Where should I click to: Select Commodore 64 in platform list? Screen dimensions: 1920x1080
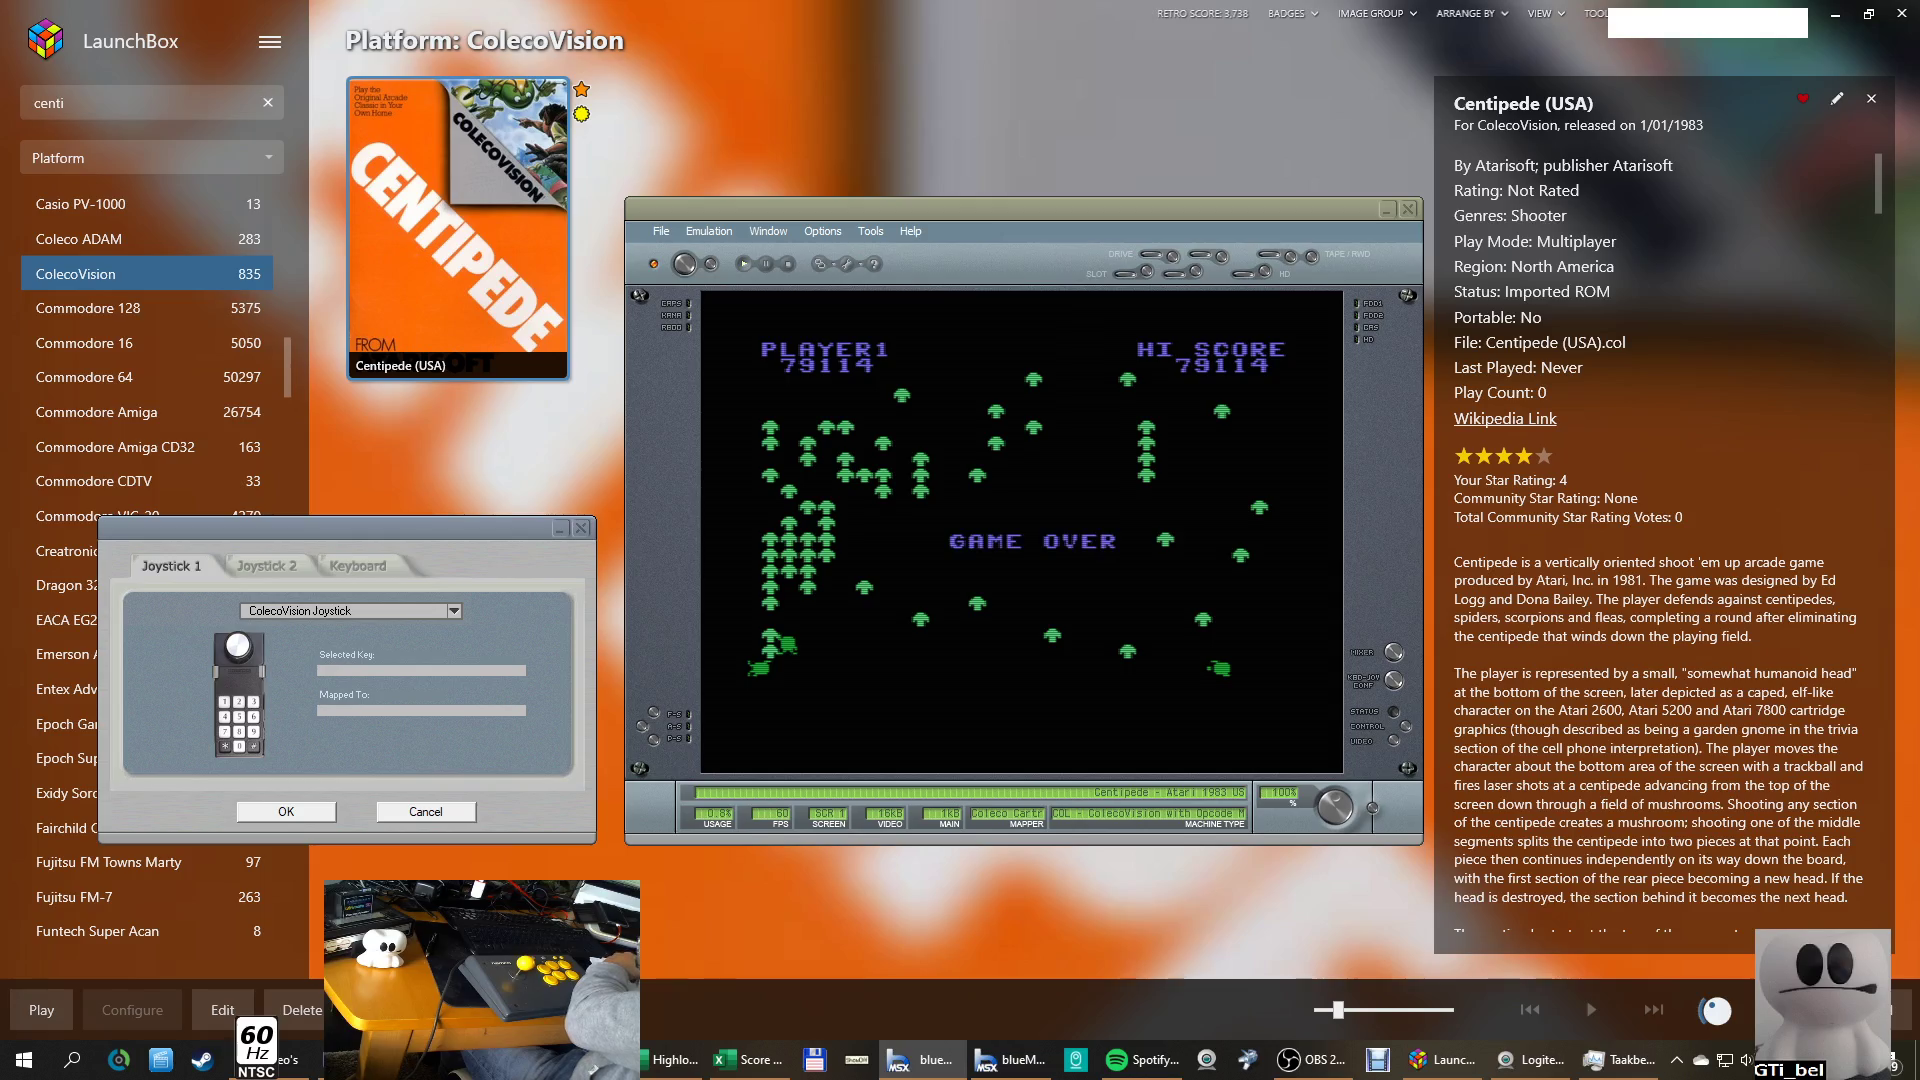[x=84, y=377]
